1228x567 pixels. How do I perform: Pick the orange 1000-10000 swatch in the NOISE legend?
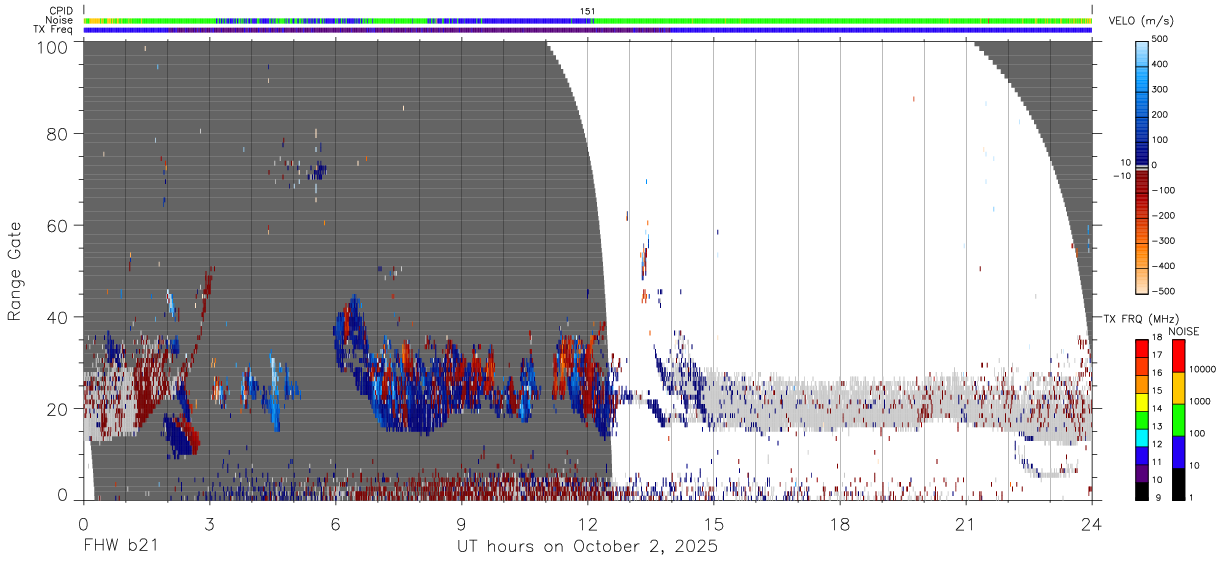[x=1177, y=388]
